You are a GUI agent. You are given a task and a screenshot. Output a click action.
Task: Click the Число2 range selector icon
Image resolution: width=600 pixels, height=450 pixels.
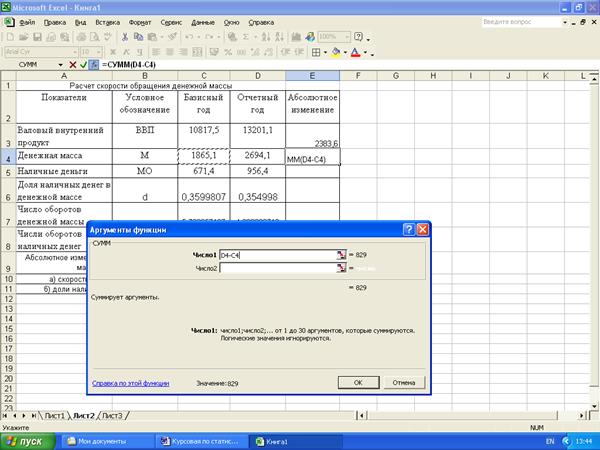click(x=341, y=268)
